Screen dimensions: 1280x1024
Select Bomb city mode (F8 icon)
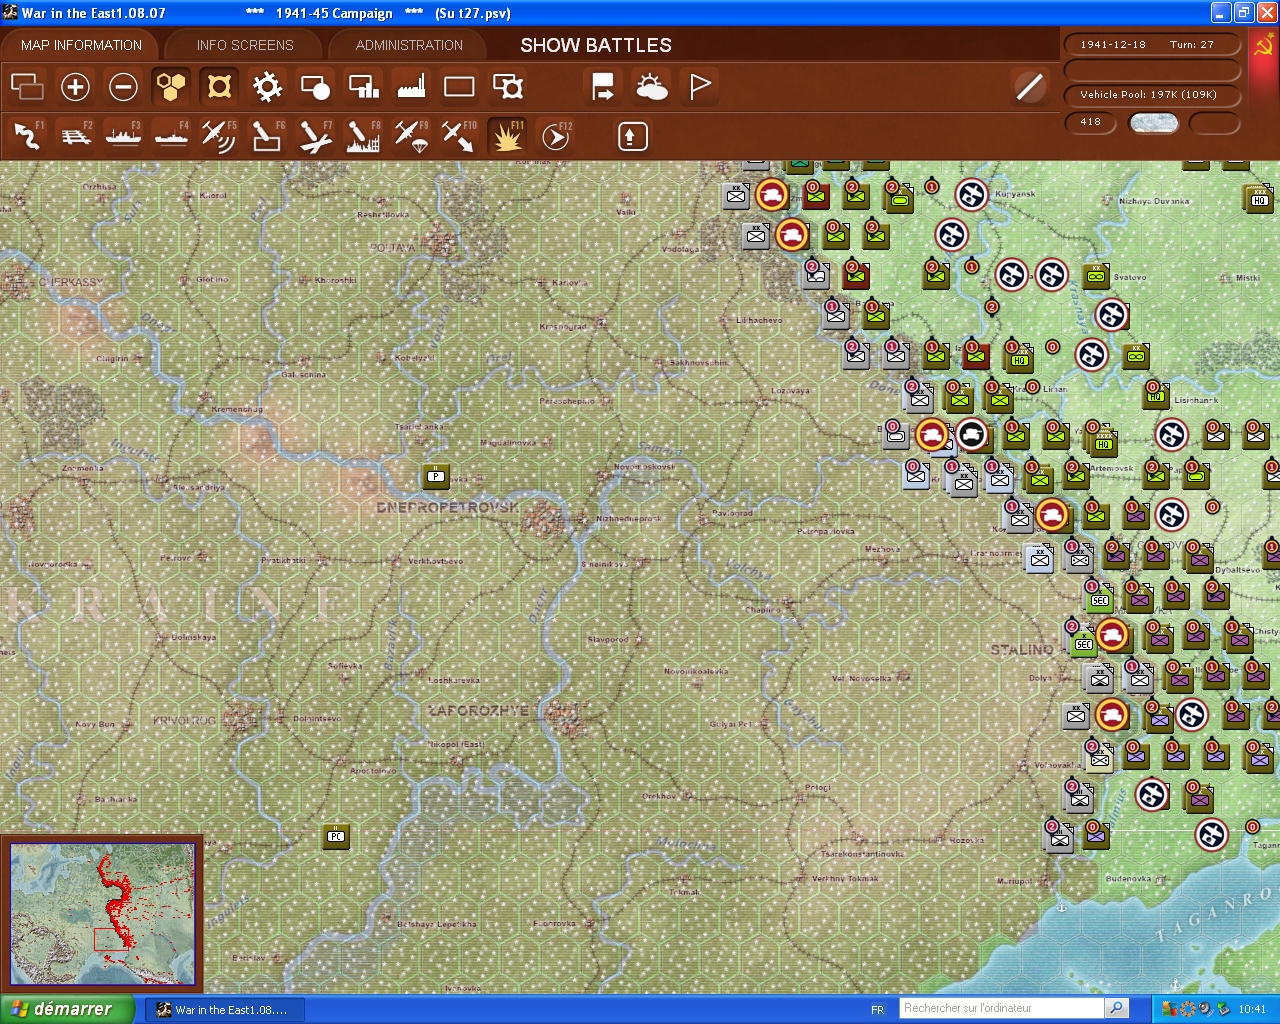pyautogui.click(x=363, y=136)
